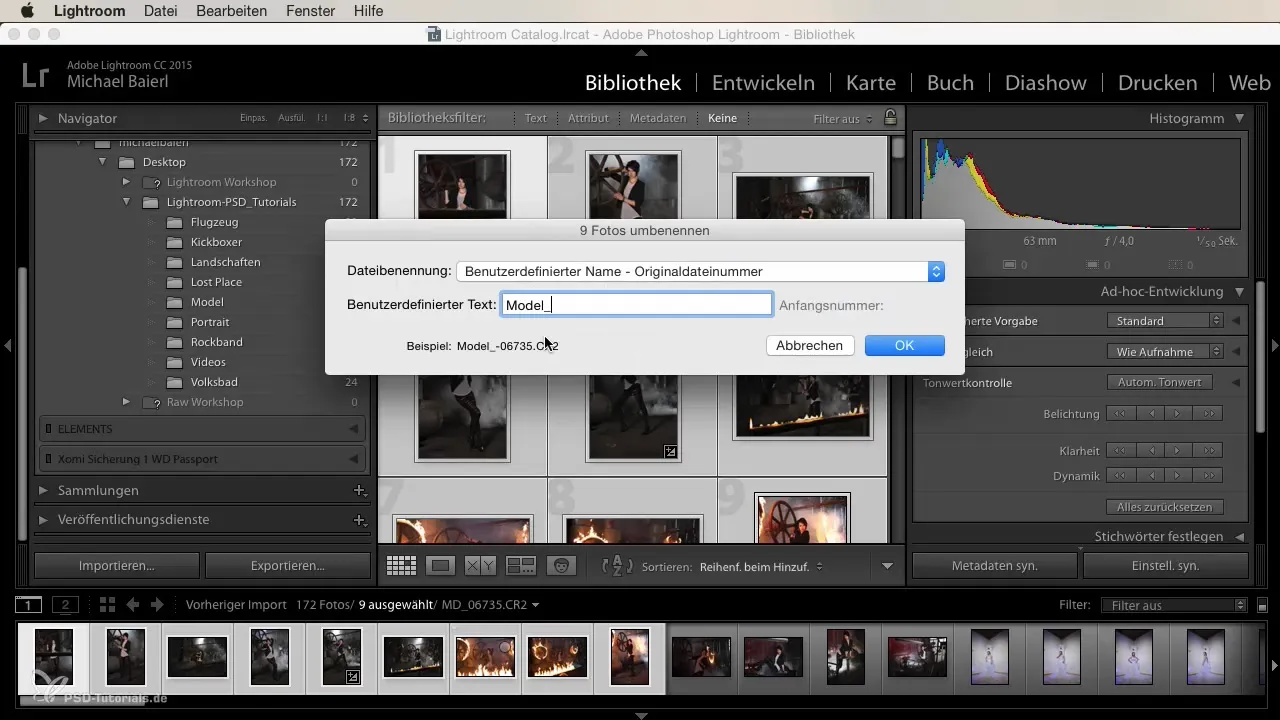Screen dimensions: 1280x720
Task: Collapse Ad-hoc-Entwicklung panel
Action: click(1239, 292)
